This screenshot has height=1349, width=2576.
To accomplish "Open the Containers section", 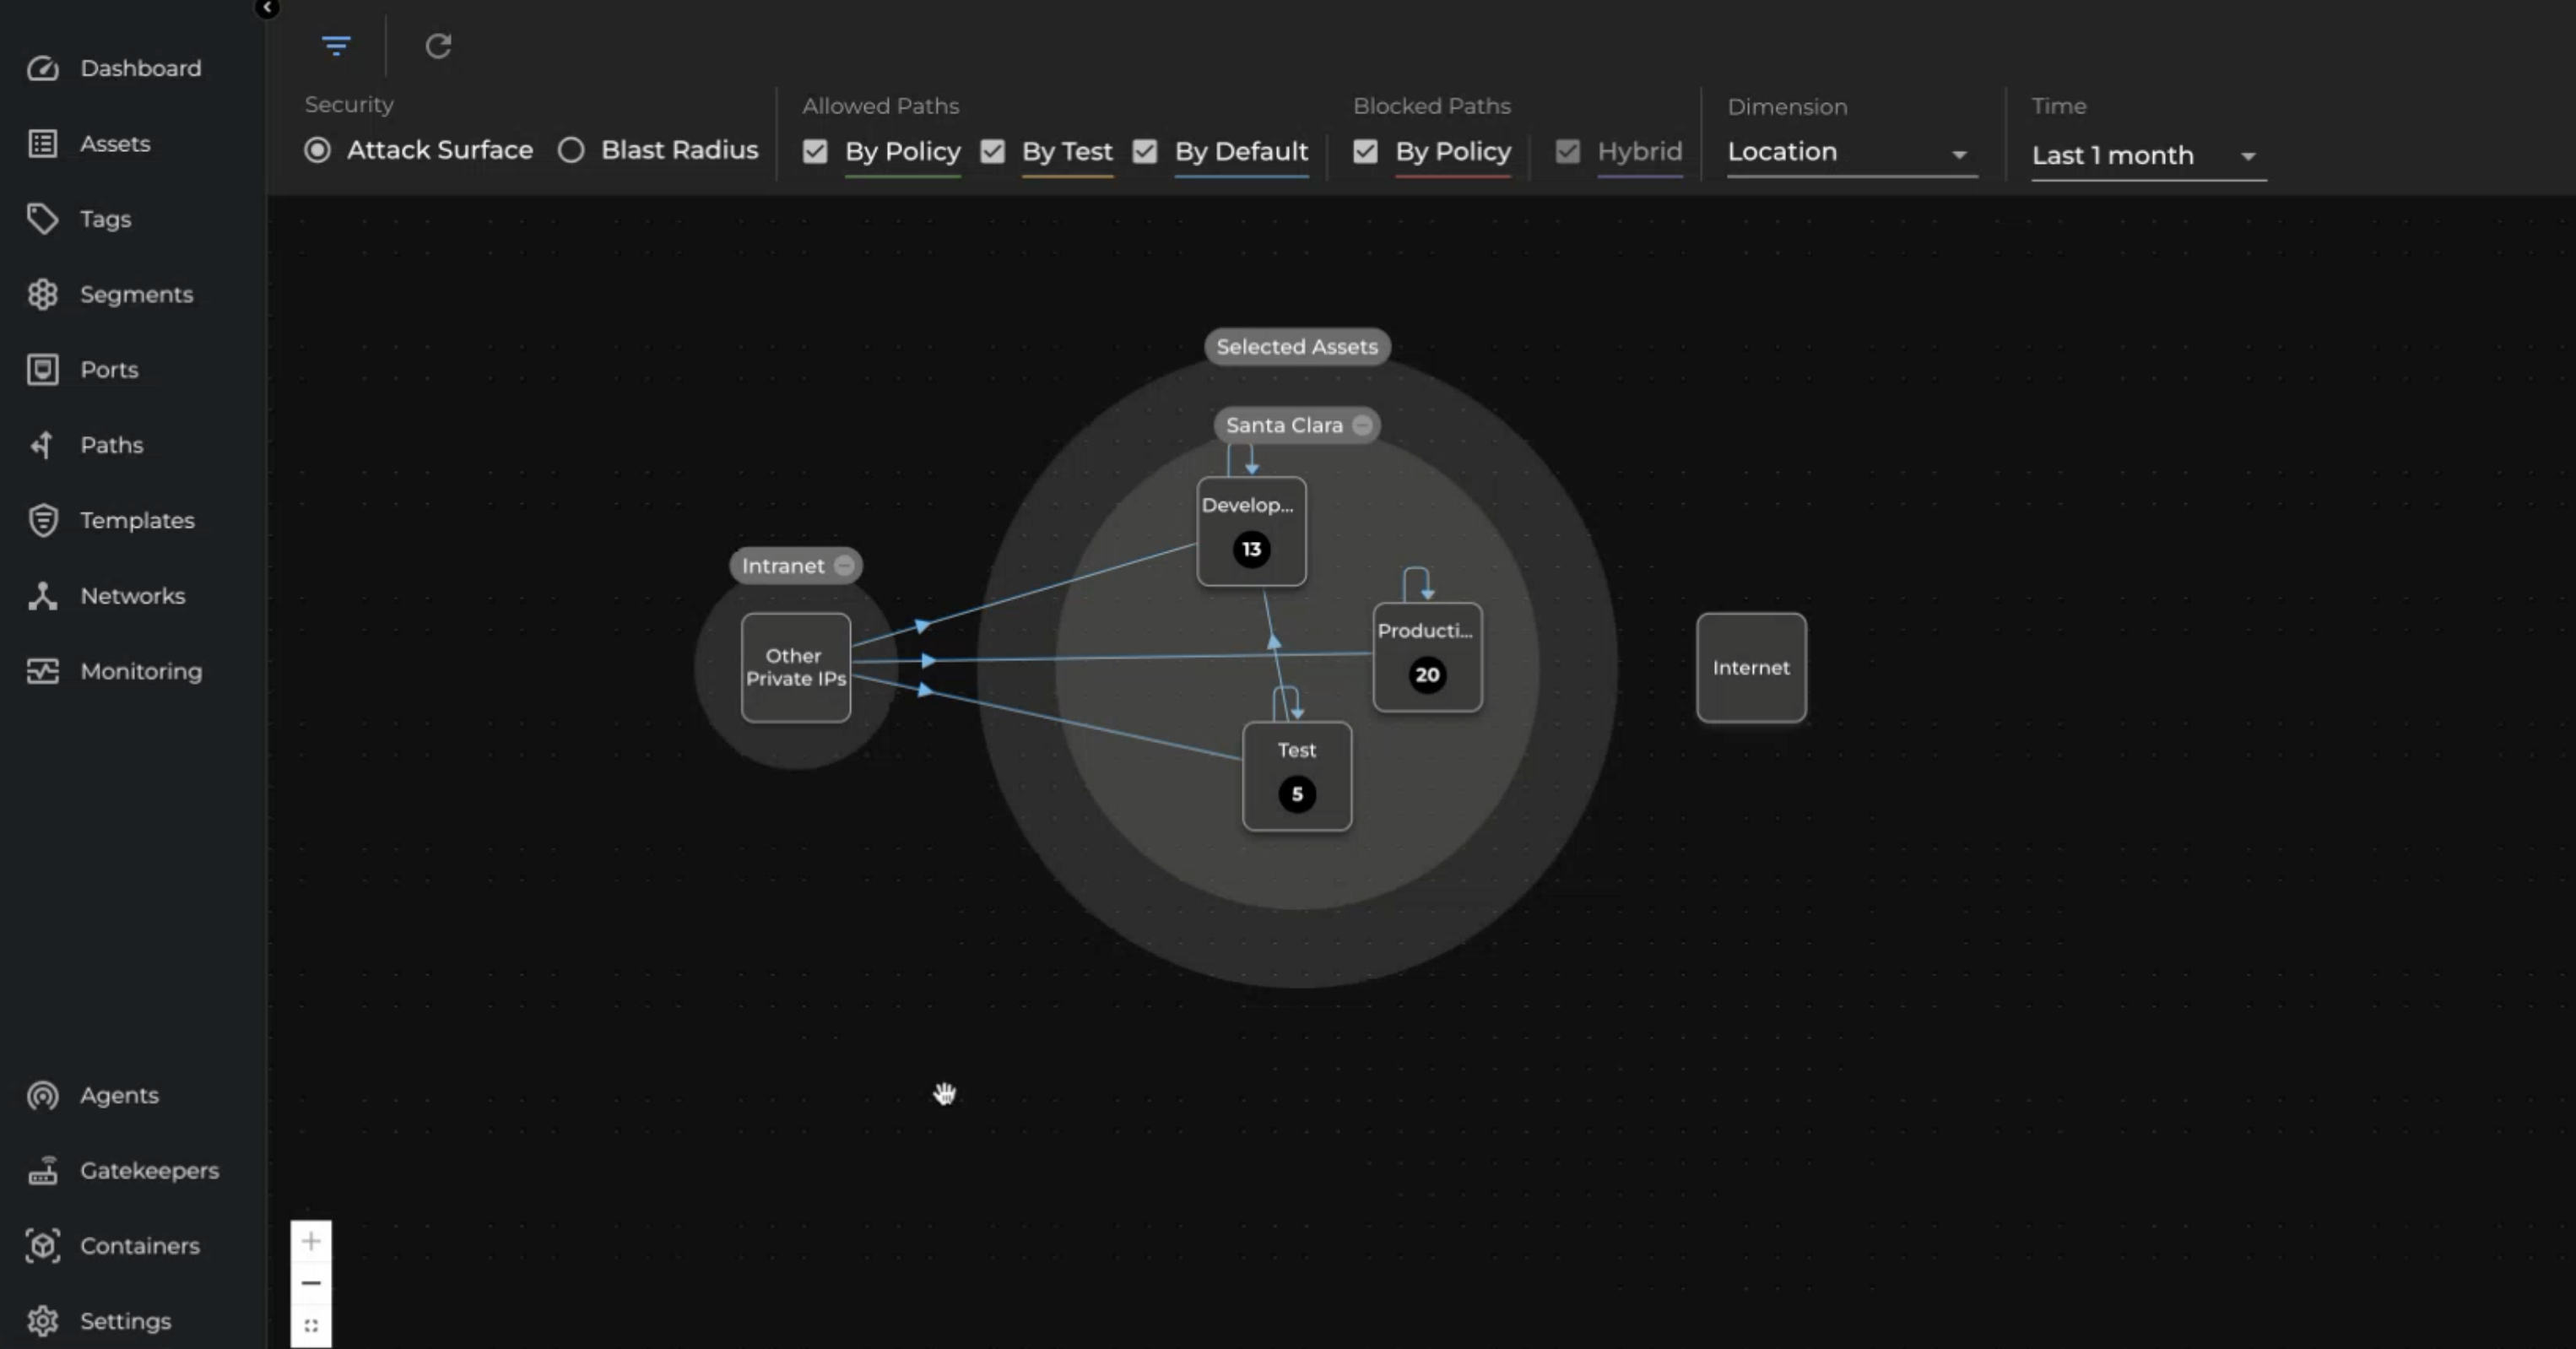I will pos(140,1246).
